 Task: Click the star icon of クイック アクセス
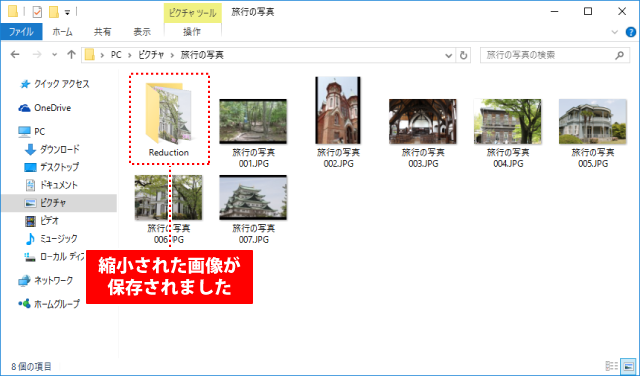(x=25, y=84)
